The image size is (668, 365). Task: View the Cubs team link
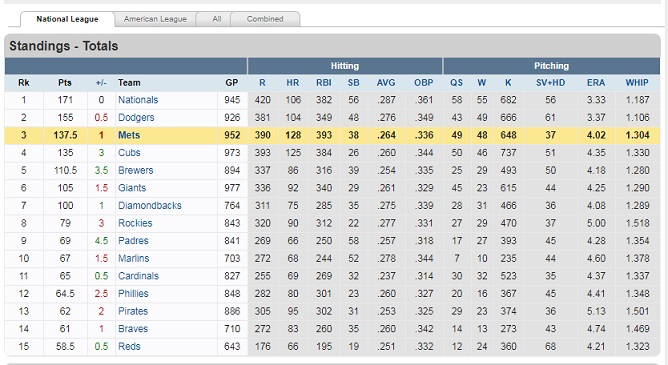tap(129, 152)
